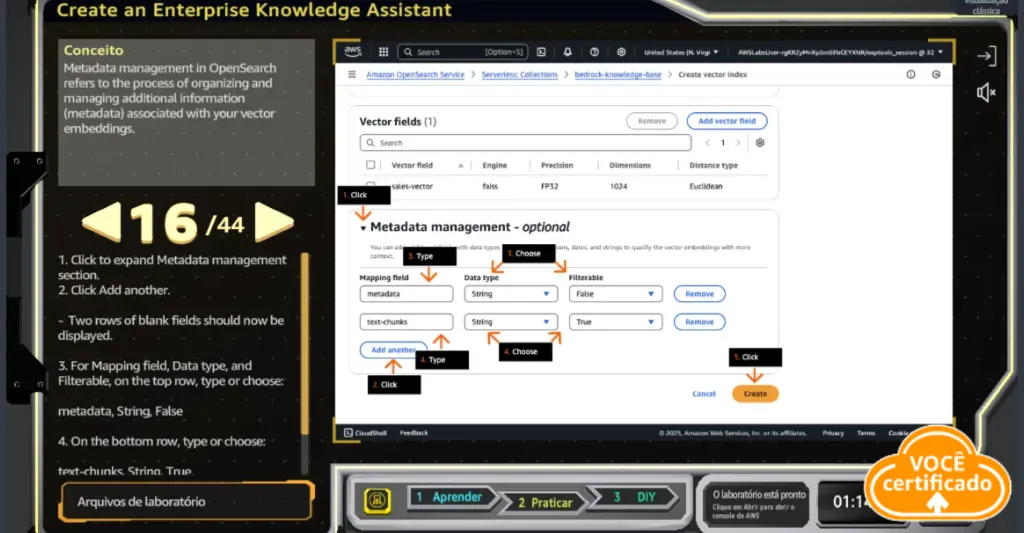Switch to the Aprender tab

coord(453,497)
